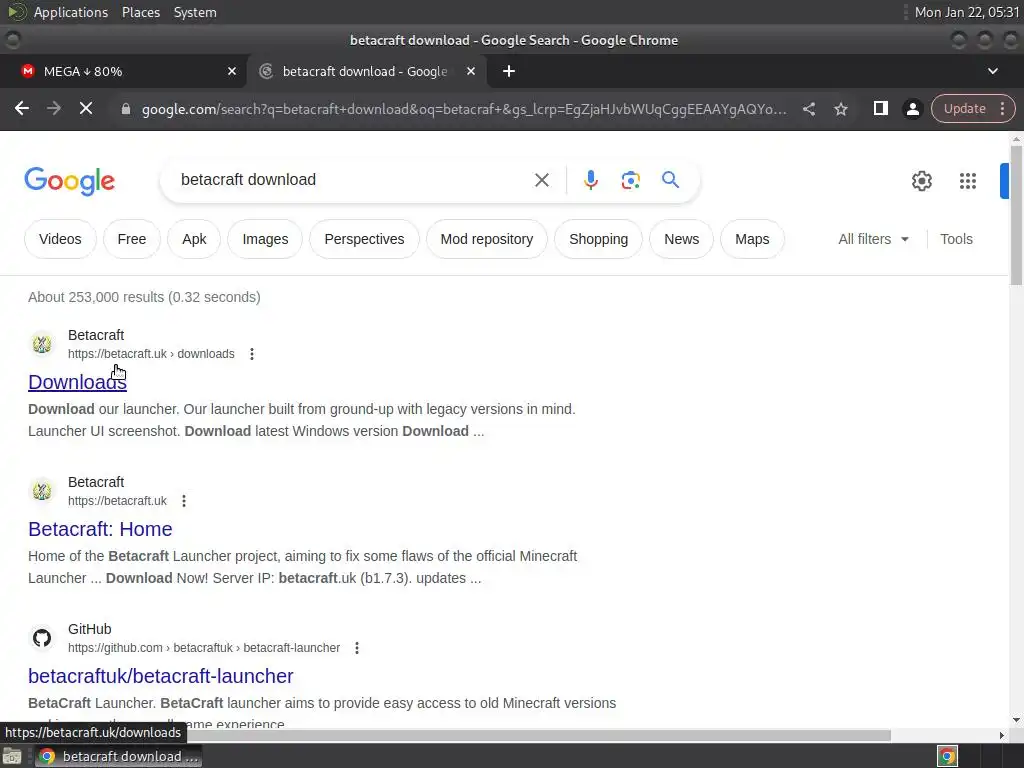Click into the betacraft download search field
Screen dimensions: 1024x768
[349, 180]
